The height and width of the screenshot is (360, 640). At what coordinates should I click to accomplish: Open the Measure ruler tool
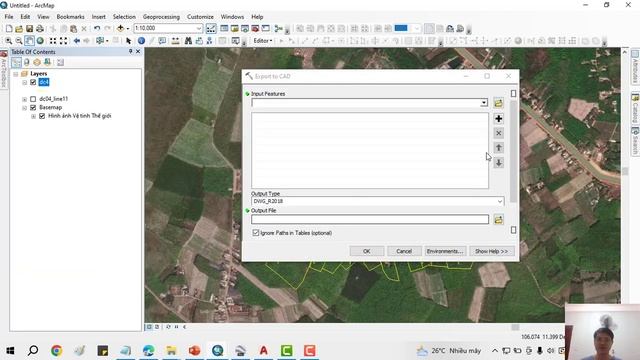pyautogui.click(x=176, y=41)
